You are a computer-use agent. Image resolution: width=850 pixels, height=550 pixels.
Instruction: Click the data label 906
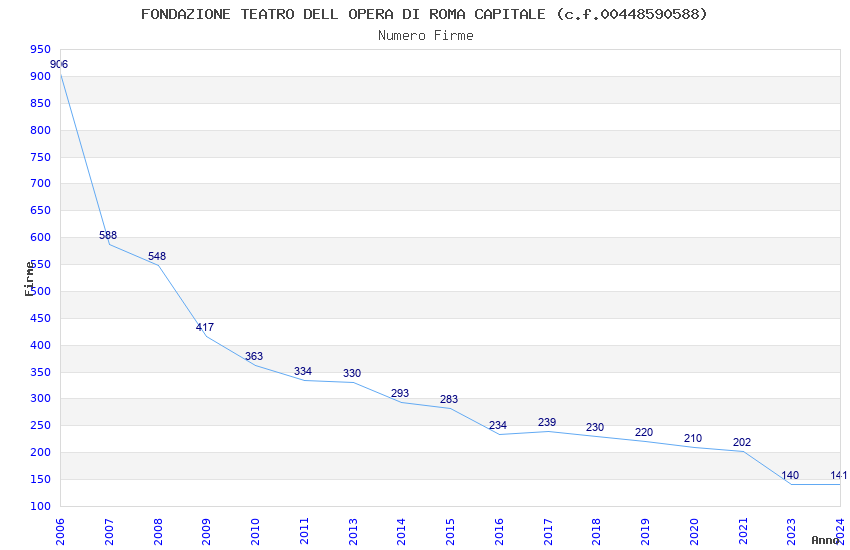click(59, 64)
